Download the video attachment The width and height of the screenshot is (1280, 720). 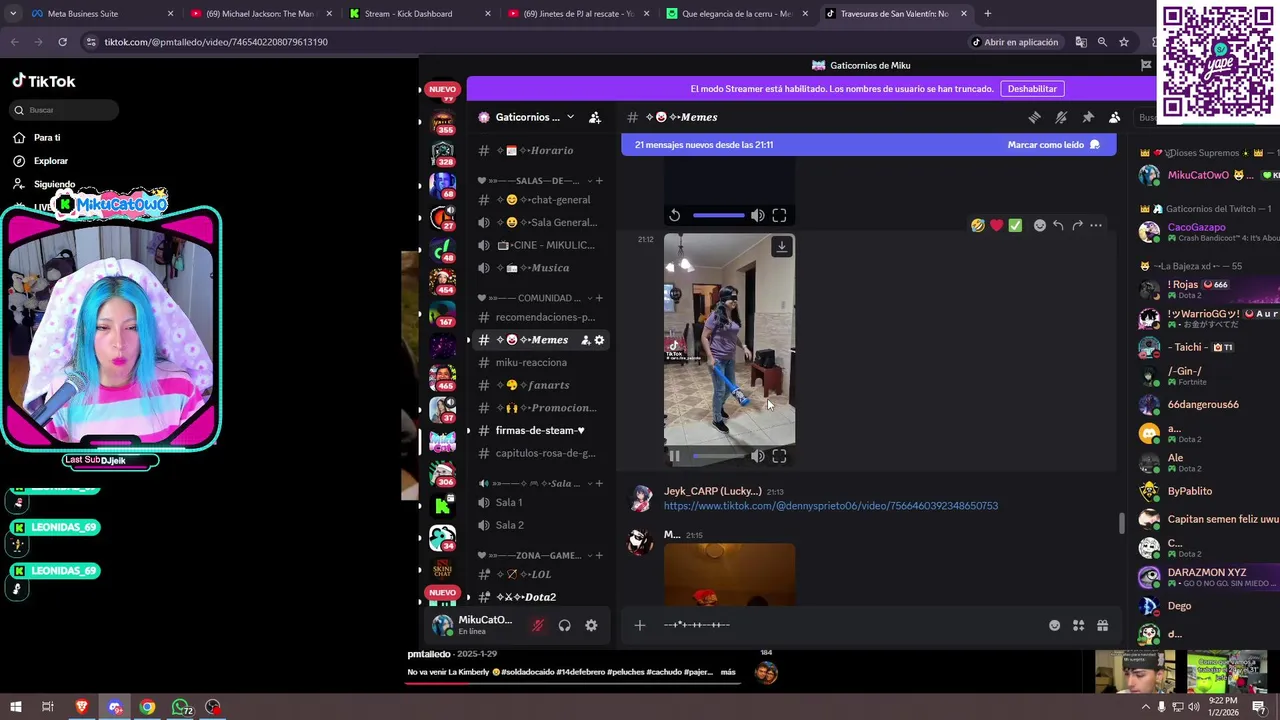[x=781, y=246]
